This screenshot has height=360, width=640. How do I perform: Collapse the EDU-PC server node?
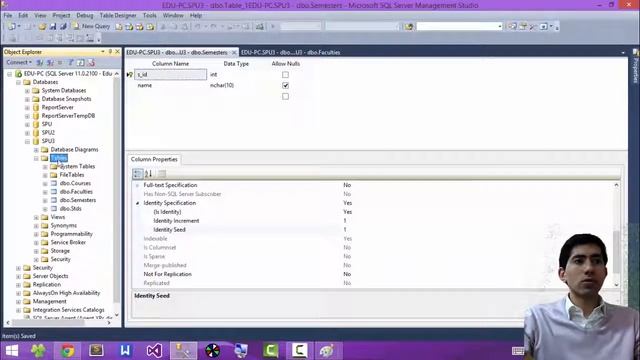point(9,74)
